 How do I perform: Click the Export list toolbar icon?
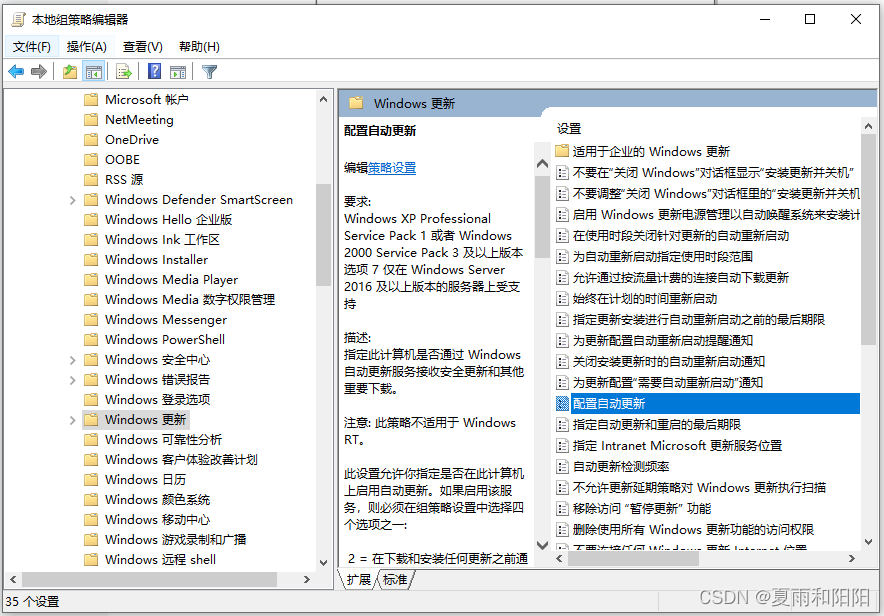[x=123, y=72]
